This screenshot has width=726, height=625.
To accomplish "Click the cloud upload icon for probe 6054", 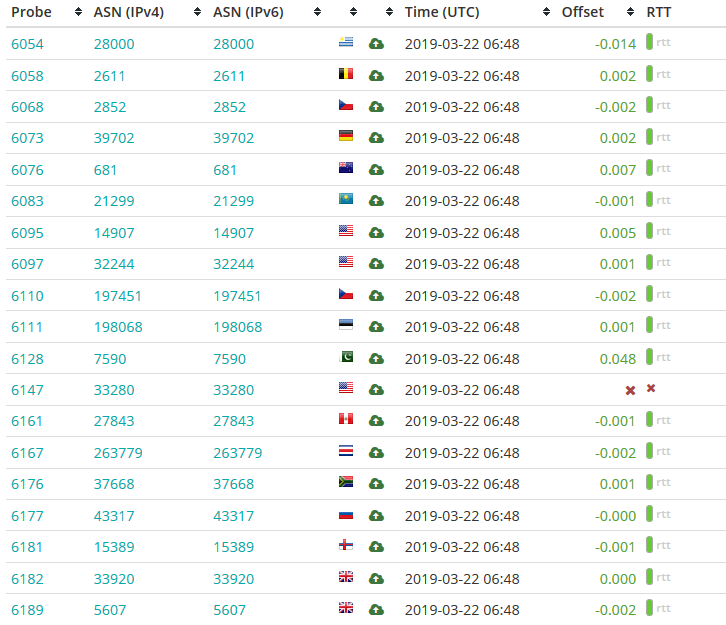I will click(x=376, y=44).
